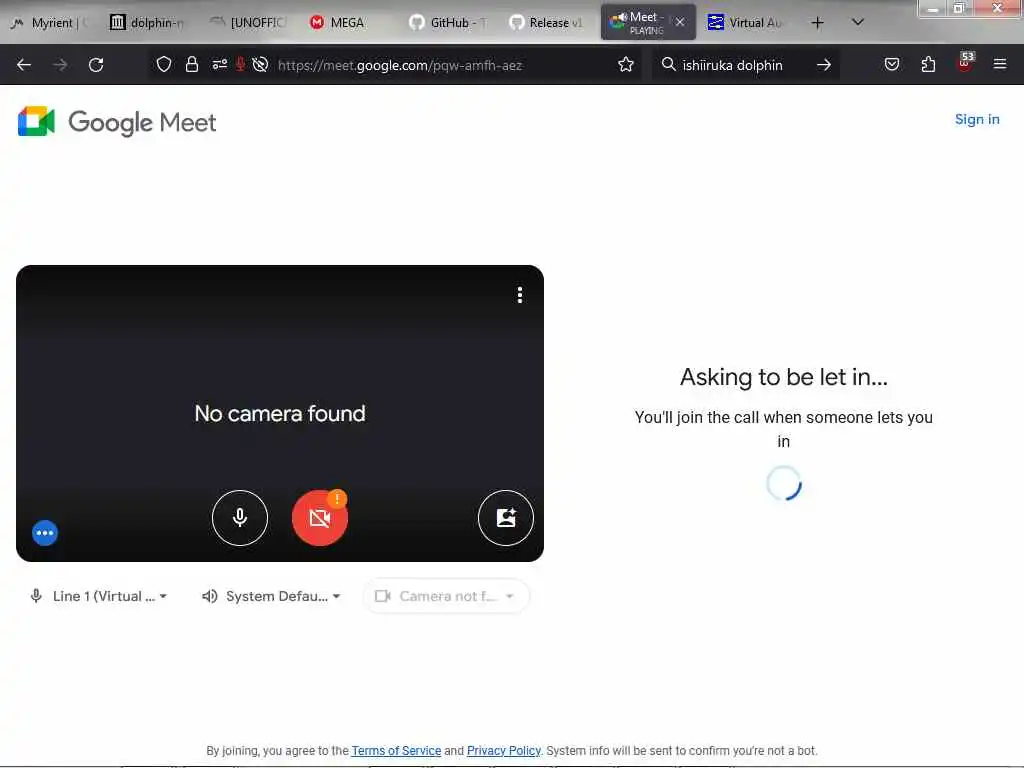Switch to the [UNOFFIC tab
The width and height of the screenshot is (1024, 768).
point(248,23)
